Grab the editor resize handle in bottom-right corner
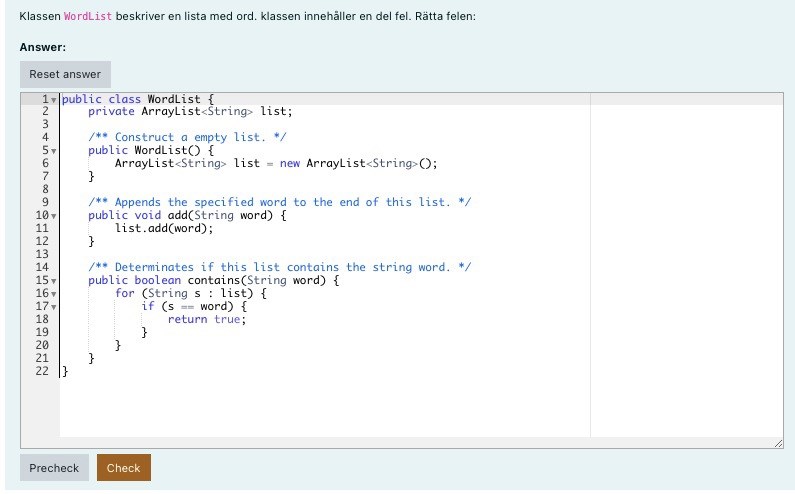The width and height of the screenshot is (795, 494). [777, 442]
